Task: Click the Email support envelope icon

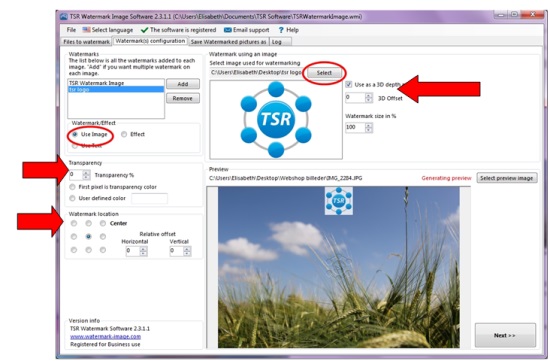Action: click(x=228, y=30)
